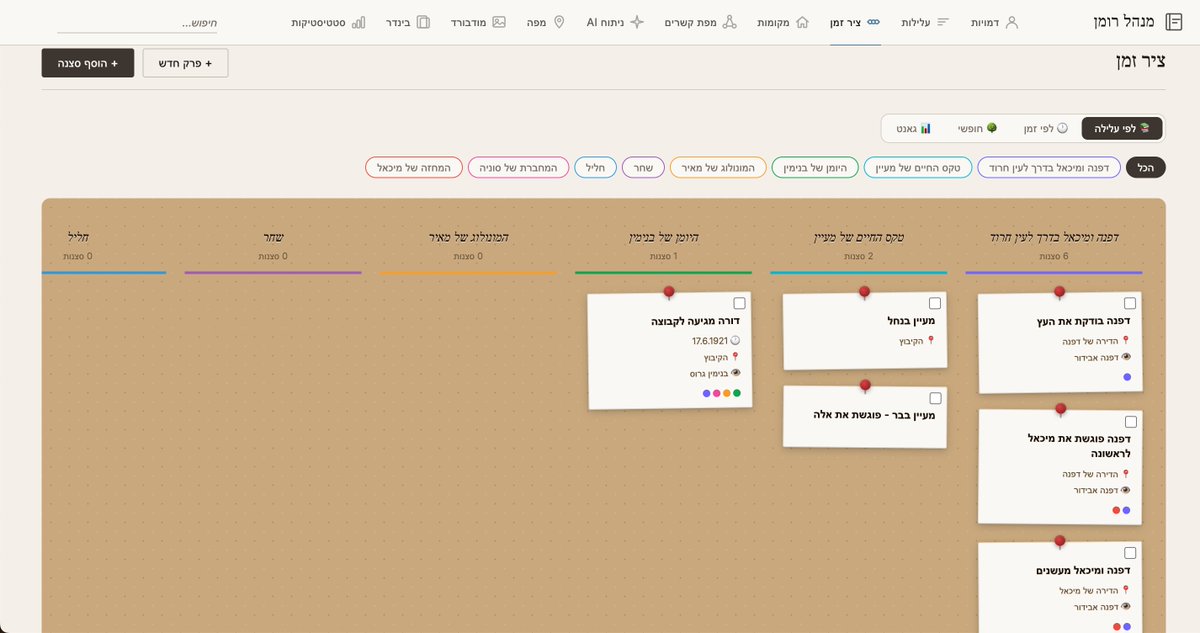The width and height of the screenshot is (1200, 633).
Task: Click the red pushpin on דורה מגיעה לקבוצה card
Action: [x=670, y=293]
